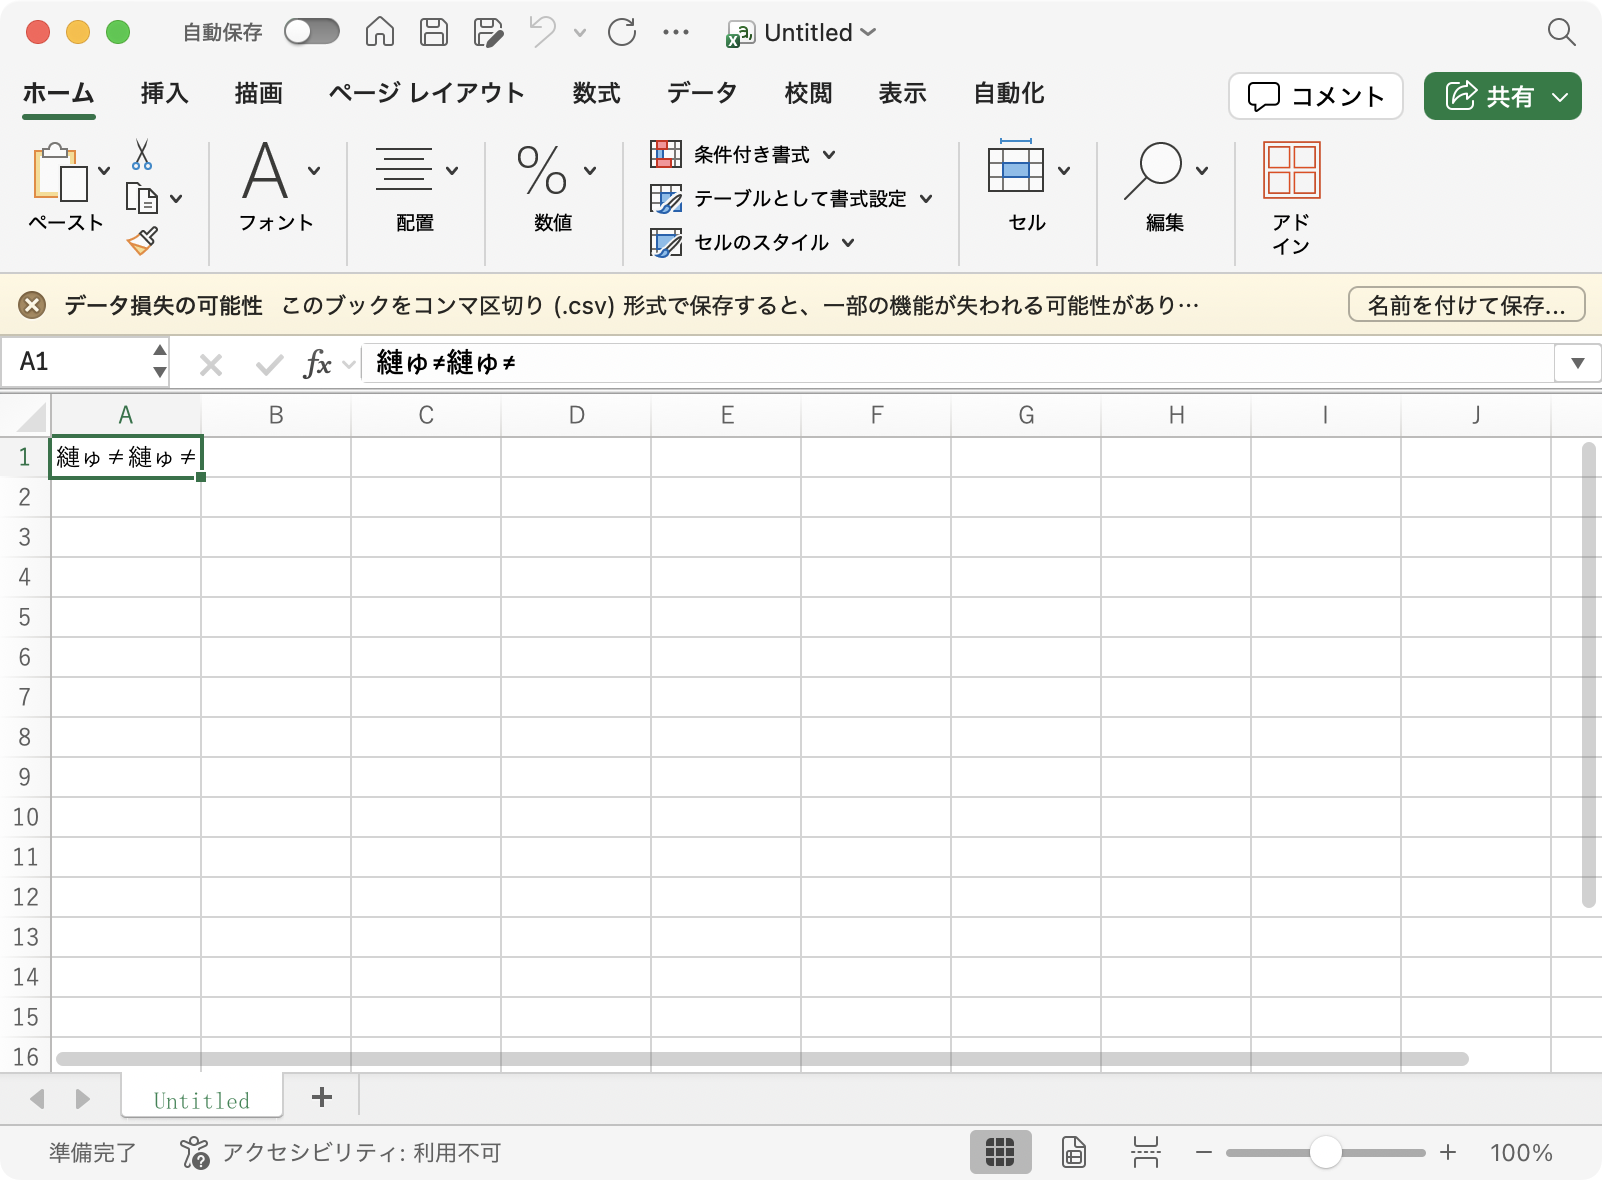Viewport: 1602px width, 1180px height.
Task: Toggle the 自動保存 autosave switch
Action: coord(311,32)
